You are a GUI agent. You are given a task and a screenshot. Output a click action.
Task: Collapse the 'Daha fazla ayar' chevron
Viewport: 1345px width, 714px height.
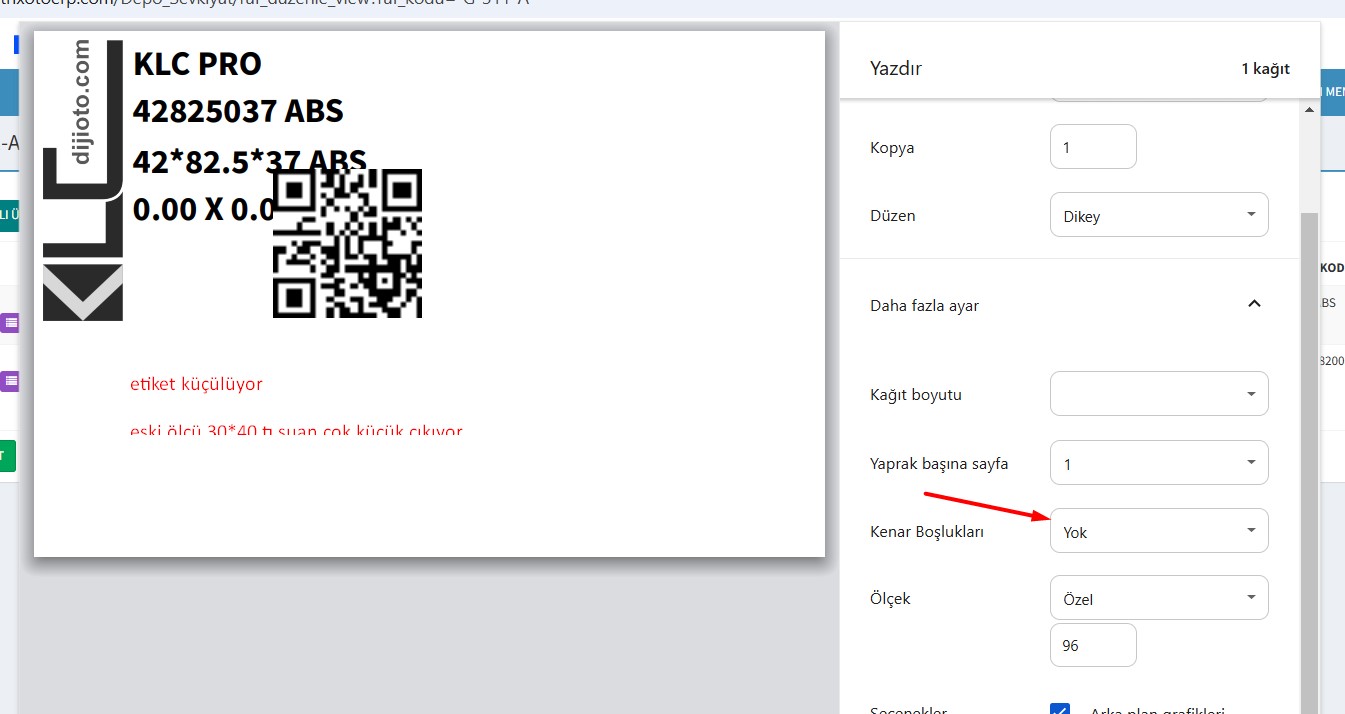coord(1254,304)
